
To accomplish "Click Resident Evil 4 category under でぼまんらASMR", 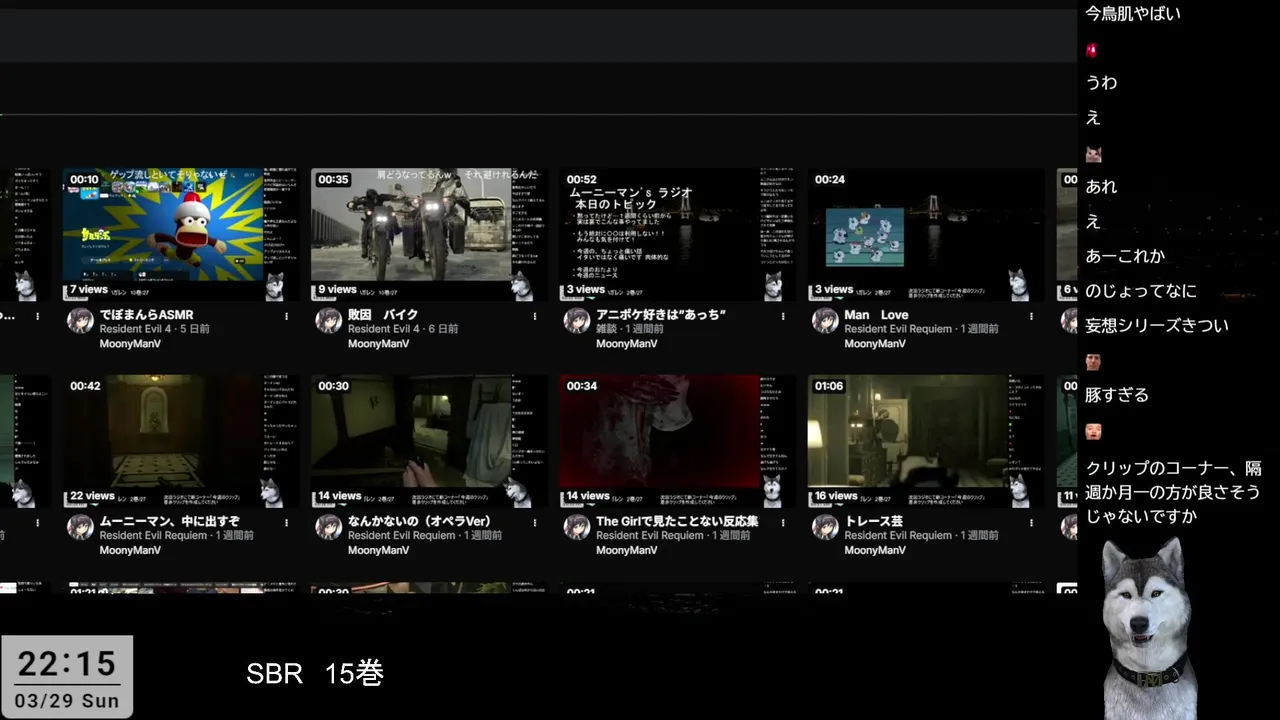I will [x=134, y=329].
